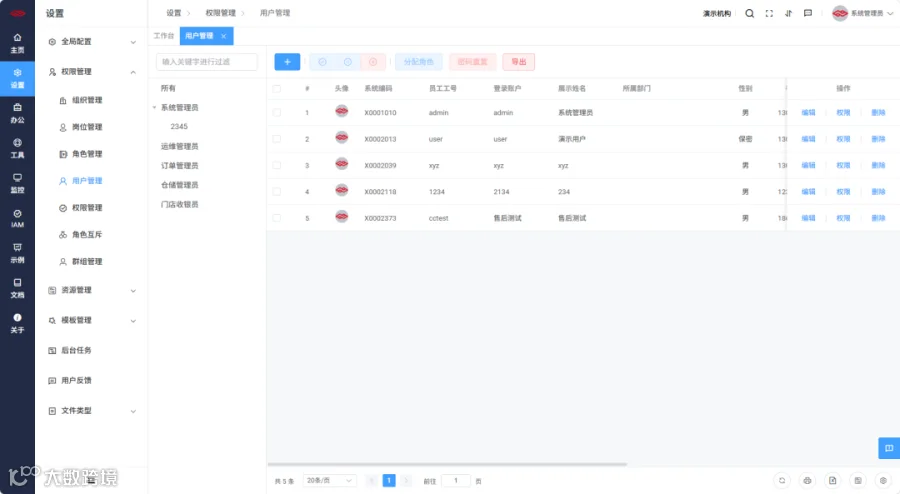Select the 设置 settings sidebar icon

point(17,78)
